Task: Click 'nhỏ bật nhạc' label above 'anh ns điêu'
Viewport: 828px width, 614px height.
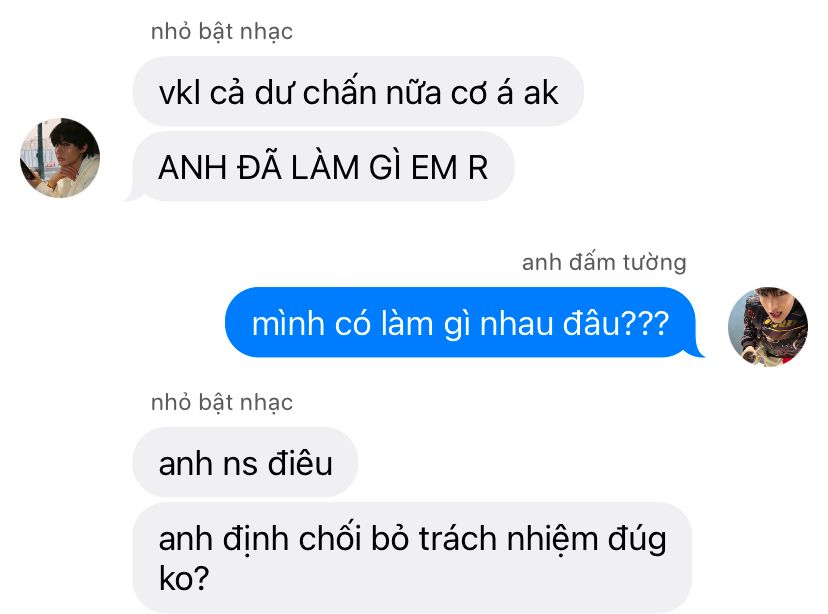Action: [222, 402]
